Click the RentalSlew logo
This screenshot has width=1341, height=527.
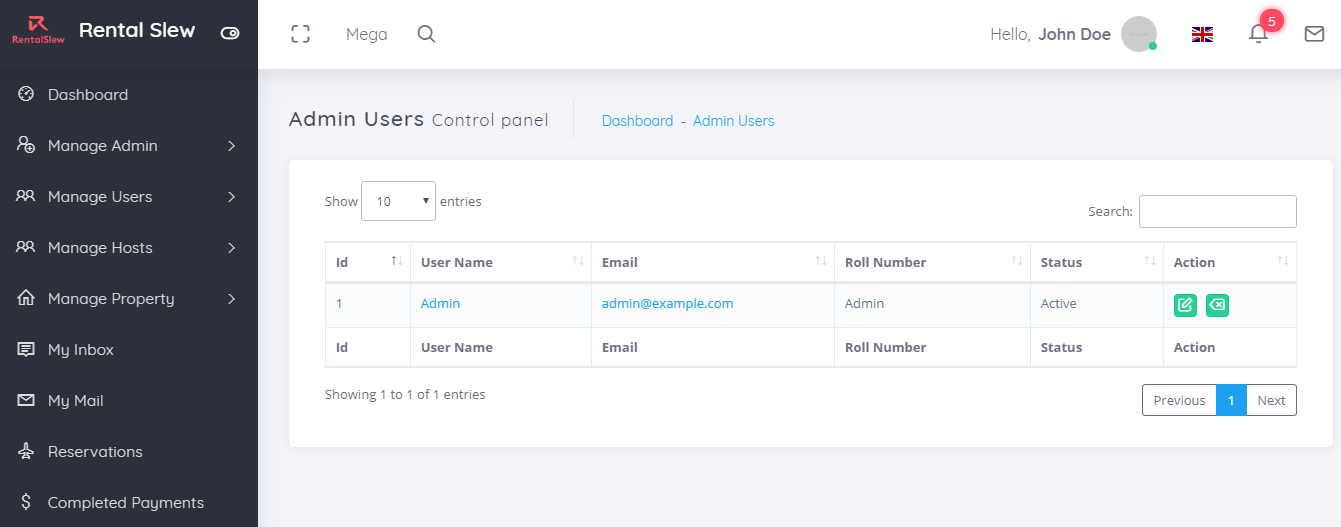tap(33, 31)
